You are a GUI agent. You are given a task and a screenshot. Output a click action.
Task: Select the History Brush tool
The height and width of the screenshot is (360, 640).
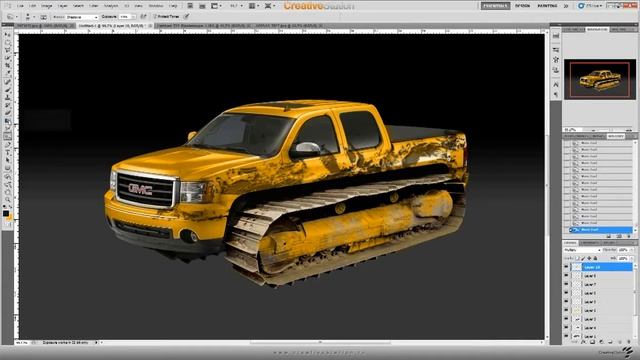click(x=7, y=104)
